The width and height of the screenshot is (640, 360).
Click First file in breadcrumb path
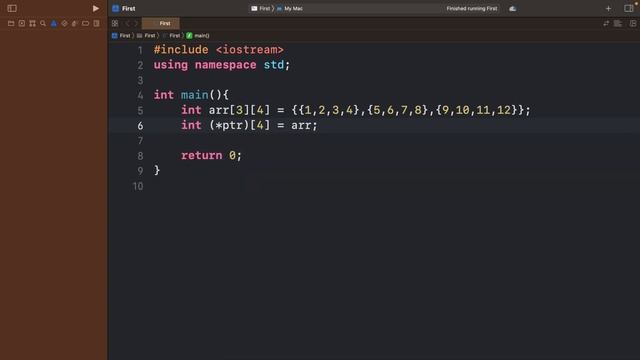pyautogui.click(x=171, y=36)
